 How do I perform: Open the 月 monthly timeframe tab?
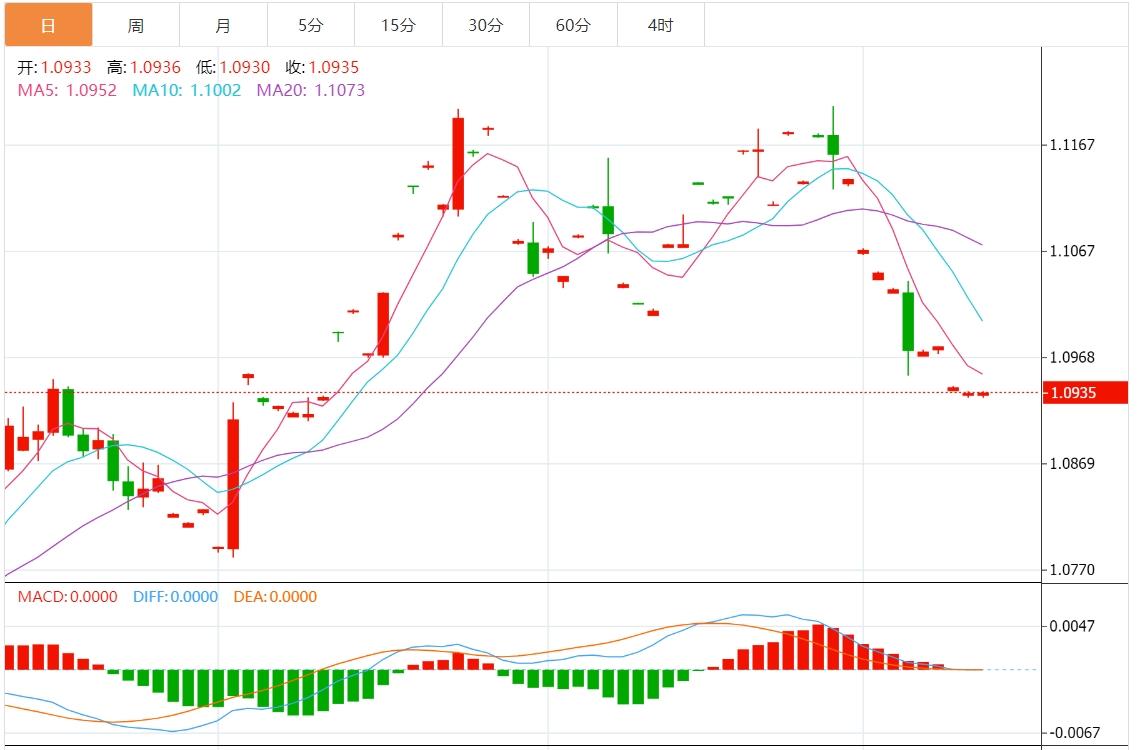[x=223, y=25]
